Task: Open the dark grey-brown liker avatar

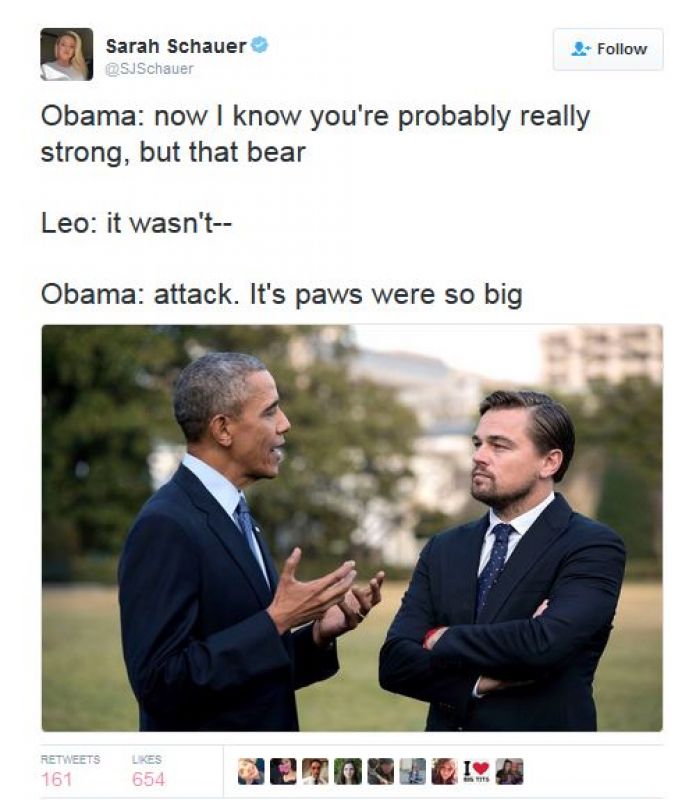Action: pos(381,771)
